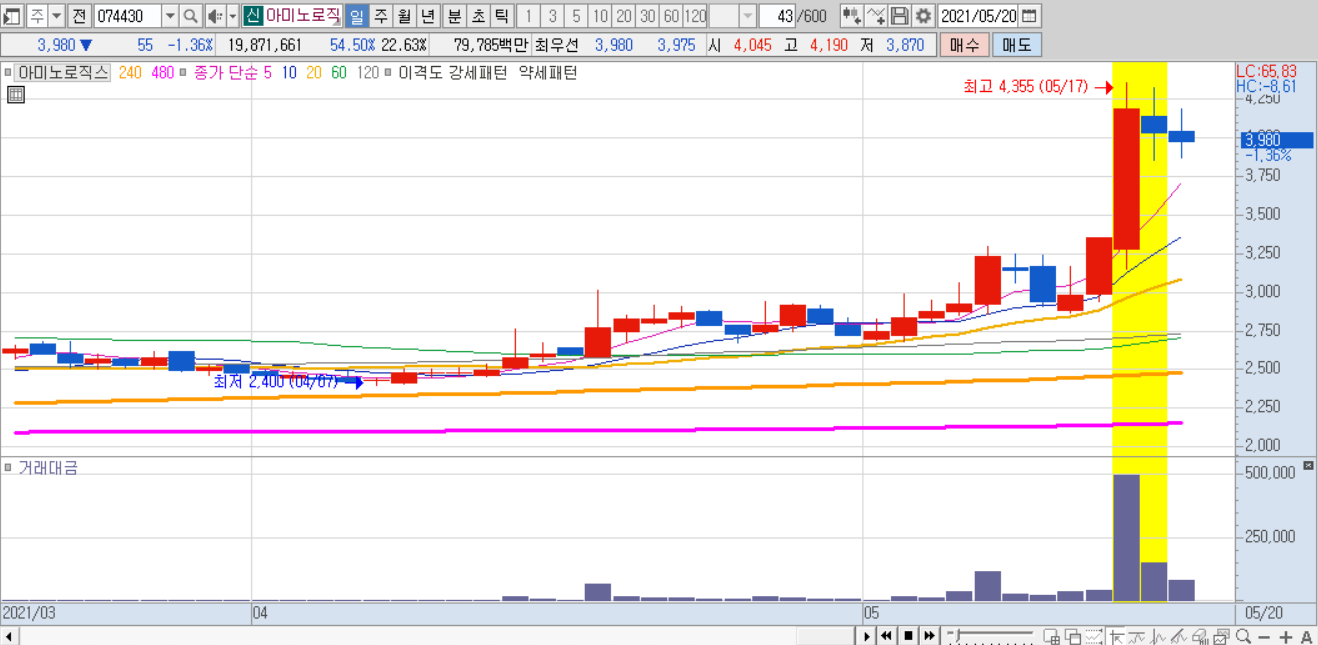Click the add candlestick indicator icon
This screenshot has height=645, width=1318.
coord(851,16)
